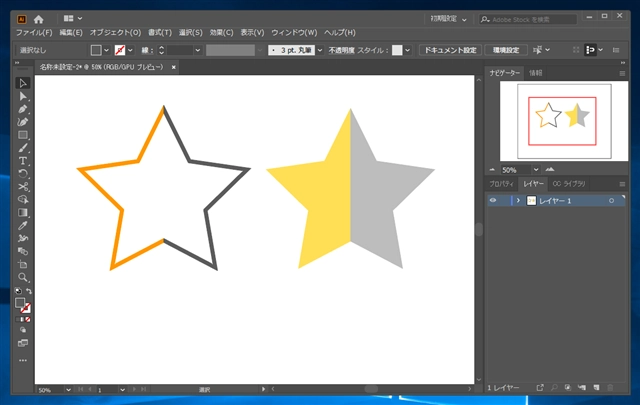
Task: Select the Pen tool
Action: coord(23,109)
